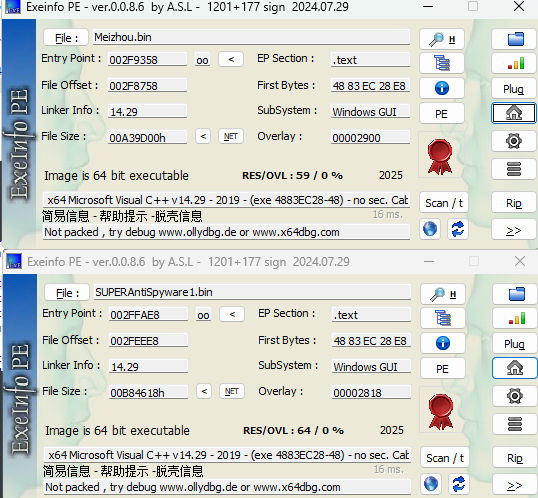This screenshot has width=538, height=498.
Task: Click the oo button next to Entry Point 002FFAE8
Action: click(203, 315)
